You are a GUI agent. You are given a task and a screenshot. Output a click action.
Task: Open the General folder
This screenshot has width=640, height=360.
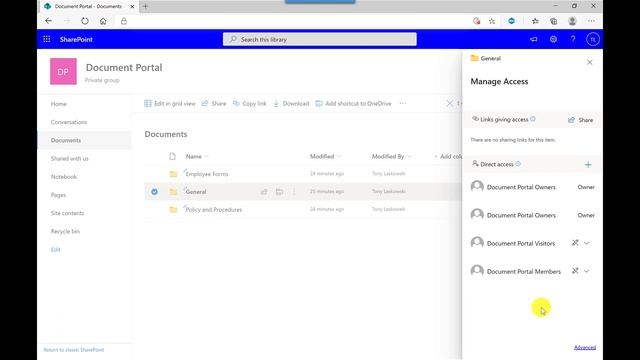click(196, 192)
